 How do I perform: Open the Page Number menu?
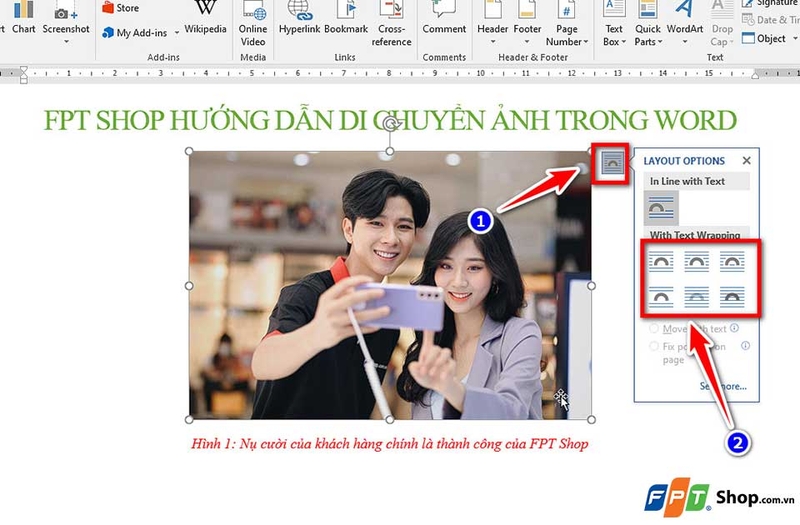(567, 24)
